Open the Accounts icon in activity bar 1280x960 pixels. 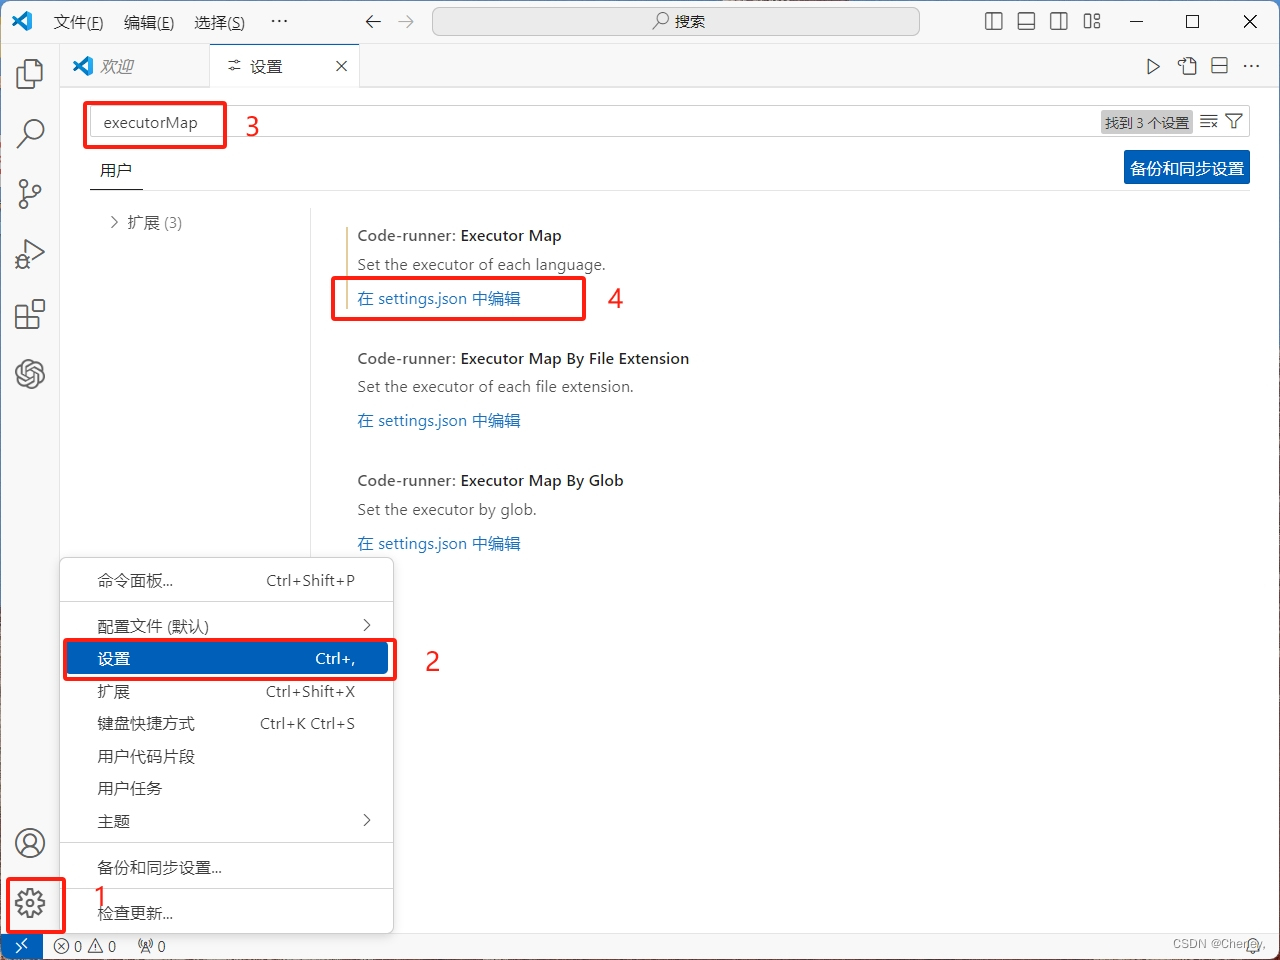click(30, 843)
